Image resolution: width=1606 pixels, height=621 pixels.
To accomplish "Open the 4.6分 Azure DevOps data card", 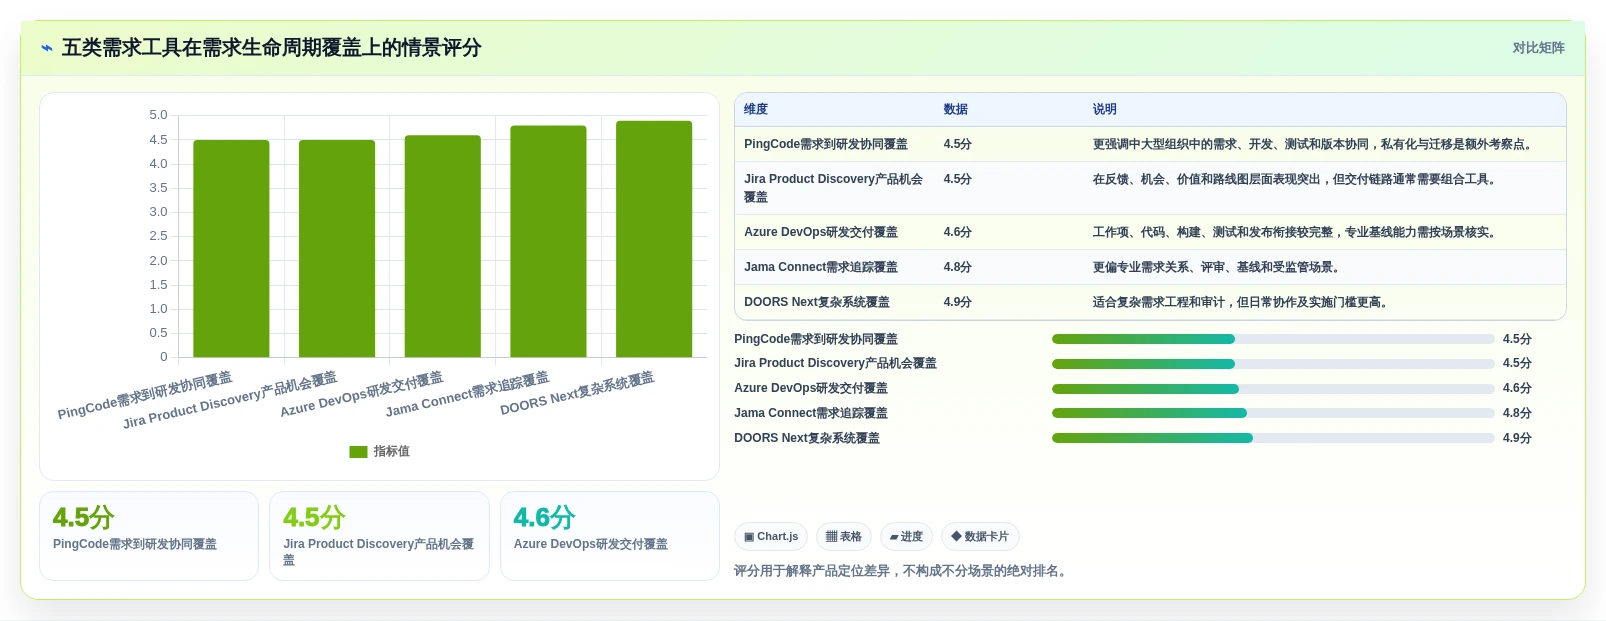I will pos(610,536).
